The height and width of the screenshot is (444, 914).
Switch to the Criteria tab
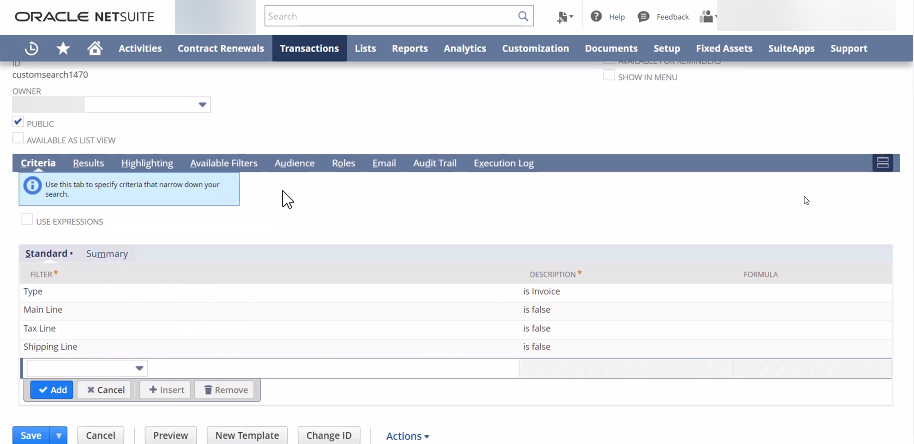[38, 163]
